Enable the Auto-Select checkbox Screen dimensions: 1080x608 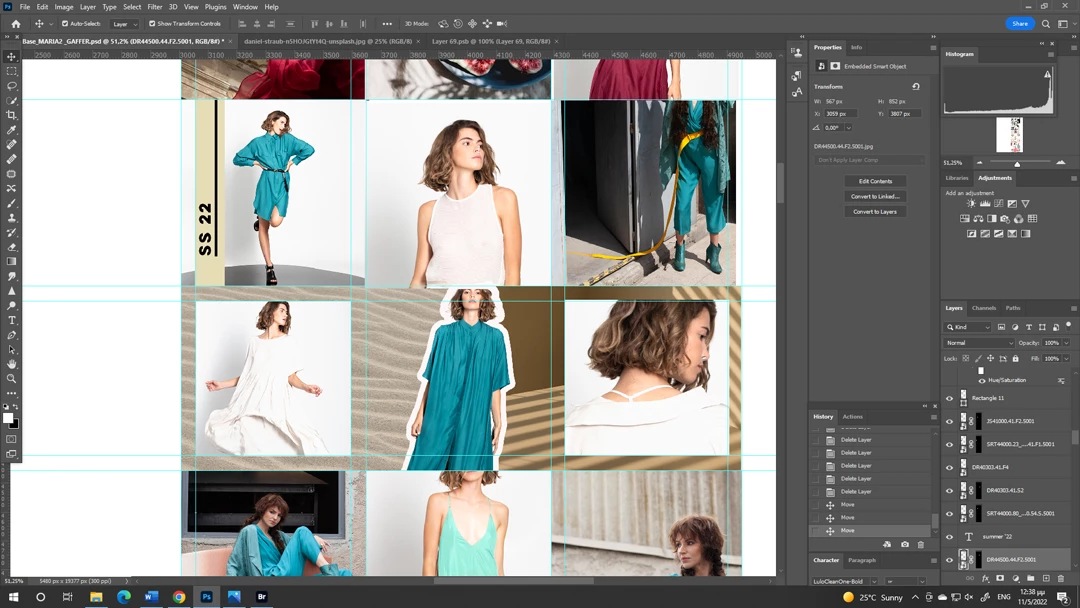(x=66, y=23)
